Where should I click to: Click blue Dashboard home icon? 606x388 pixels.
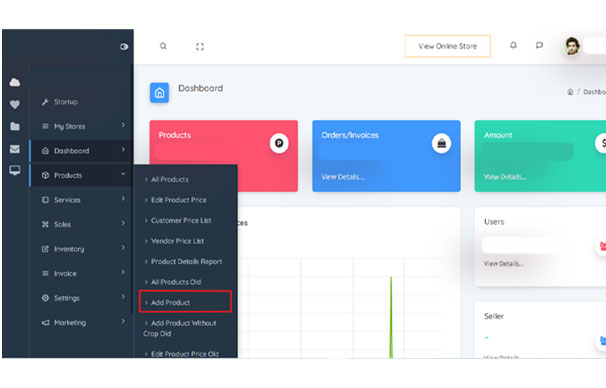click(159, 93)
